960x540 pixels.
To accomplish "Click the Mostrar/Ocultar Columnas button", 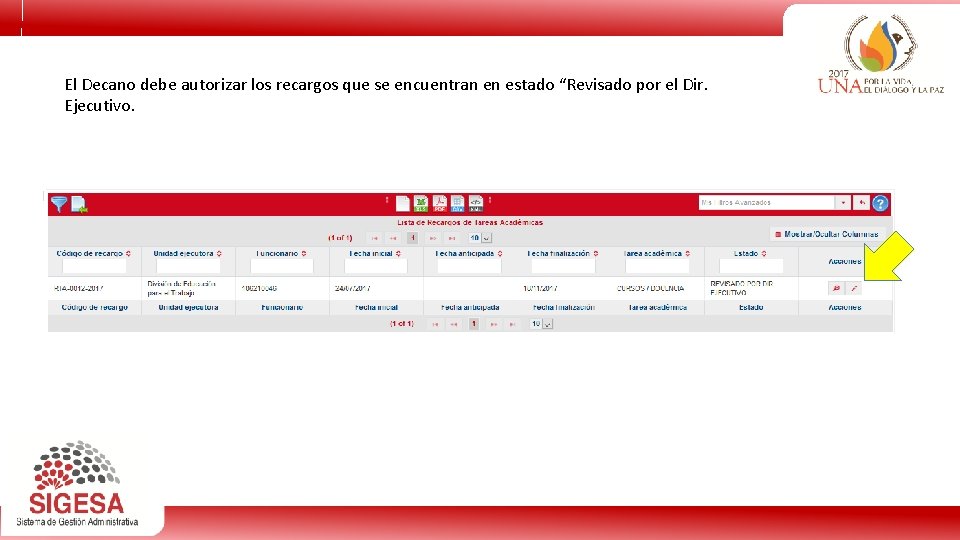I will [x=827, y=234].
